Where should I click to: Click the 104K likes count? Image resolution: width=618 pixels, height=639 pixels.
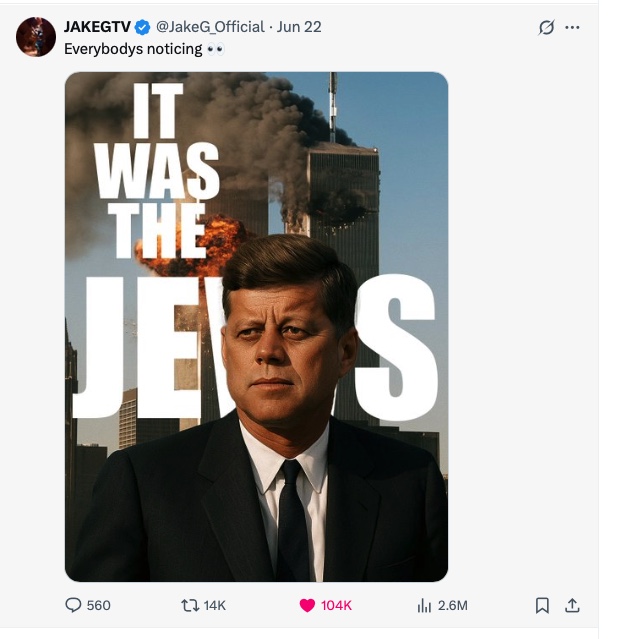tap(336, 605)
